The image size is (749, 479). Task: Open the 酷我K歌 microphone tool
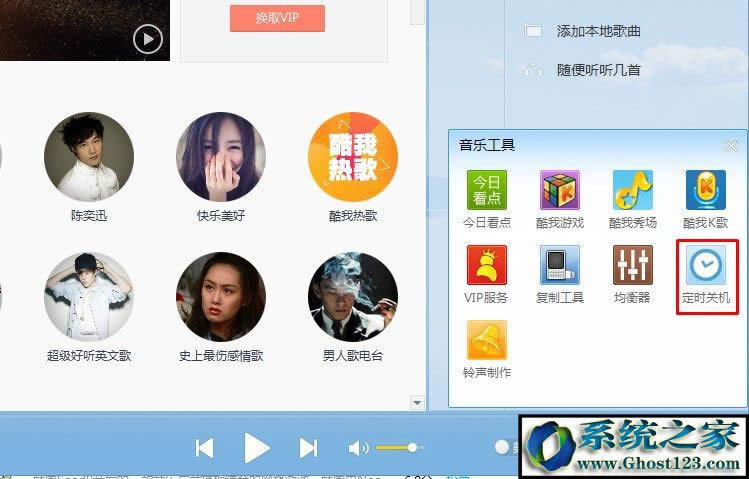pos(706,190)
